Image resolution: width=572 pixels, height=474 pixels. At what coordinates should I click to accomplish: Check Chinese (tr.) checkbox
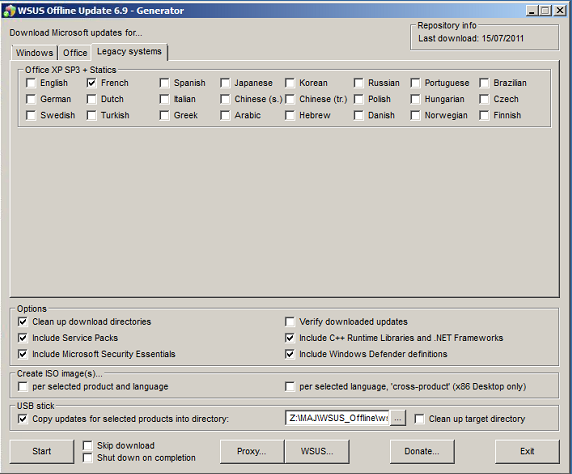[x=290, y=99]
